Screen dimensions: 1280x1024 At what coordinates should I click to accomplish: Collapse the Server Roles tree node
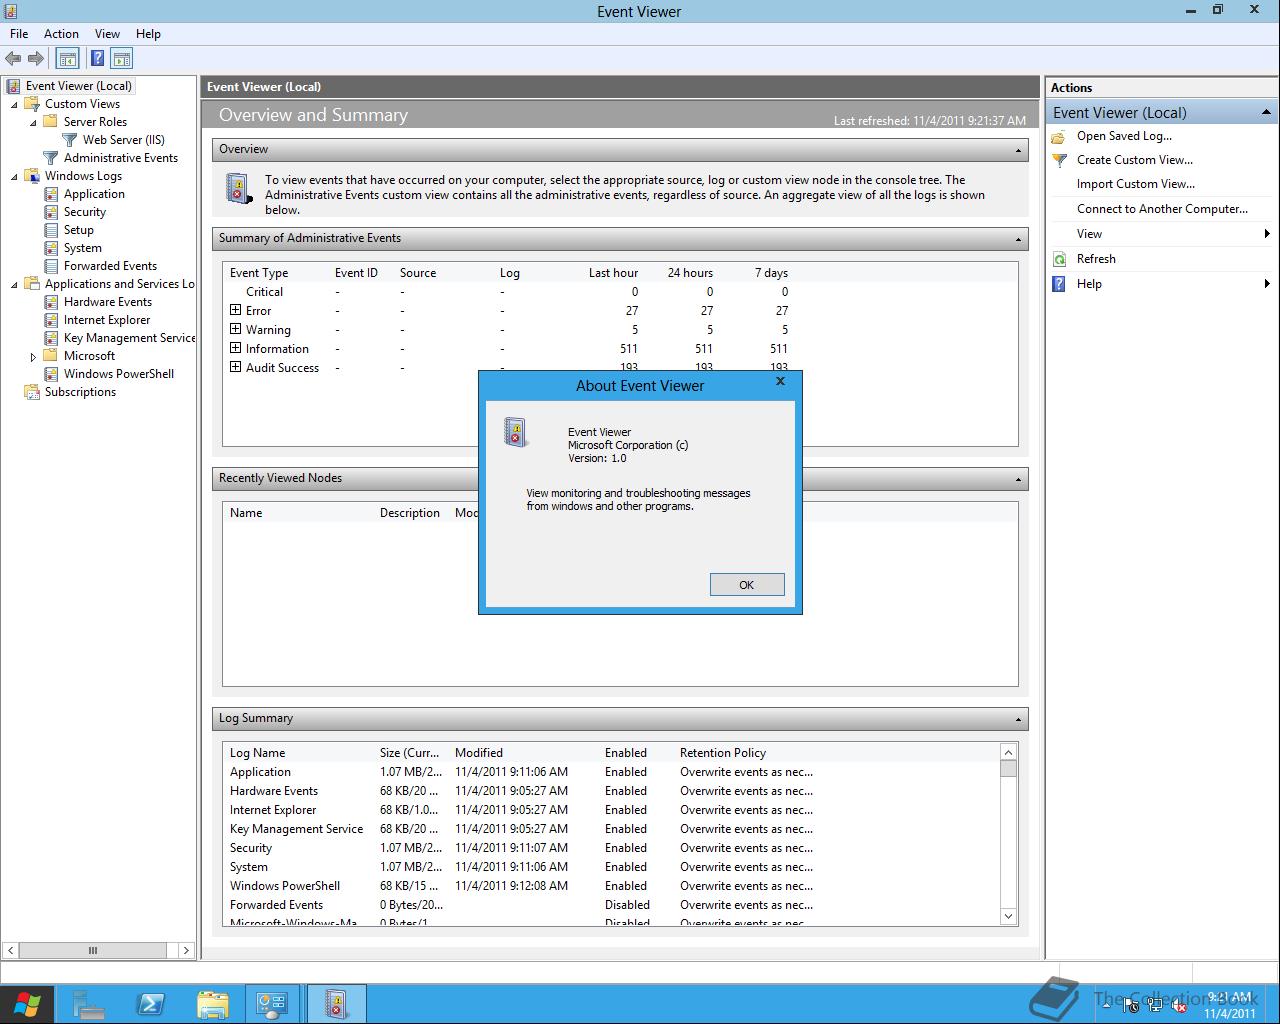click(33, 122)
